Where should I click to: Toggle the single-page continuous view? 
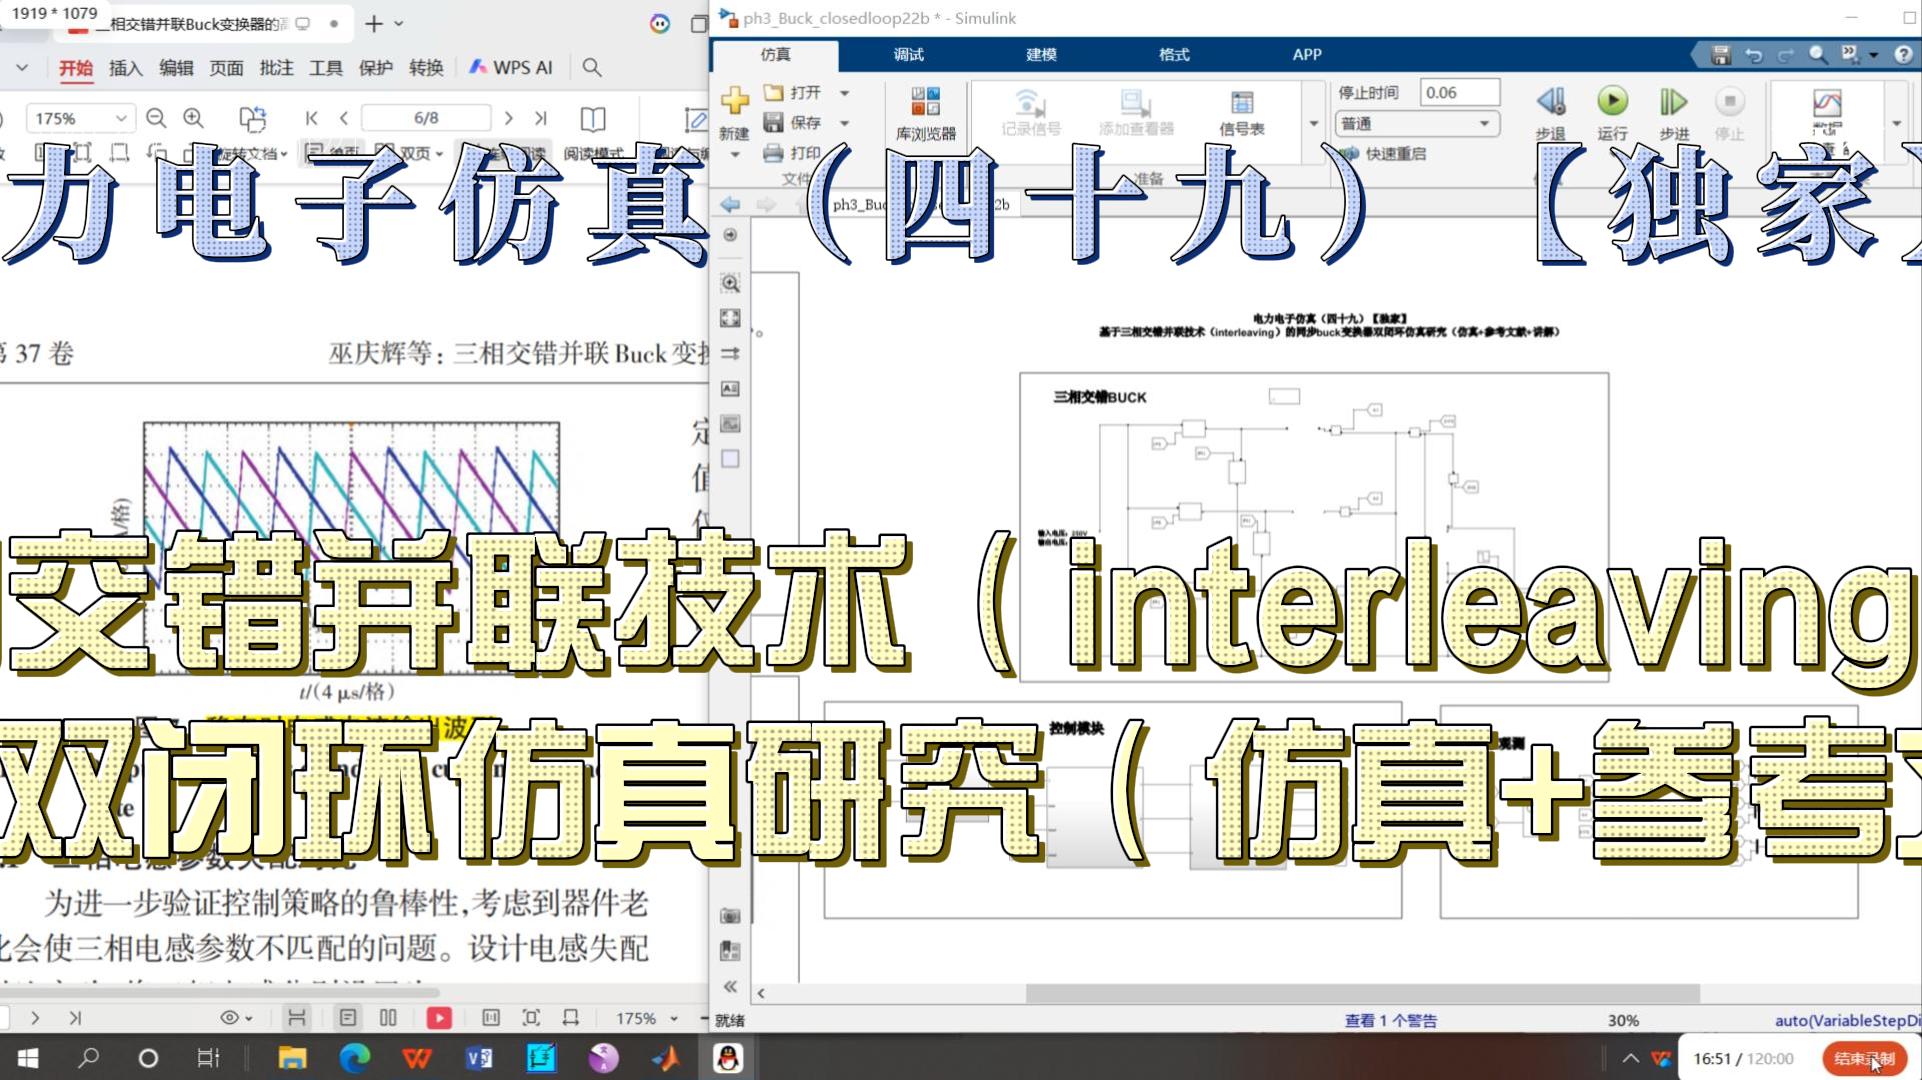348,1018
